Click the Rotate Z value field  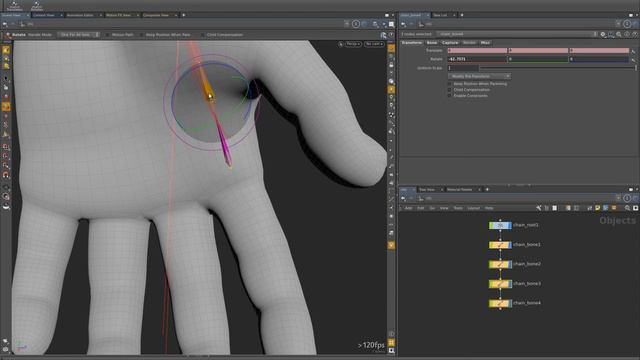point(599,59)
